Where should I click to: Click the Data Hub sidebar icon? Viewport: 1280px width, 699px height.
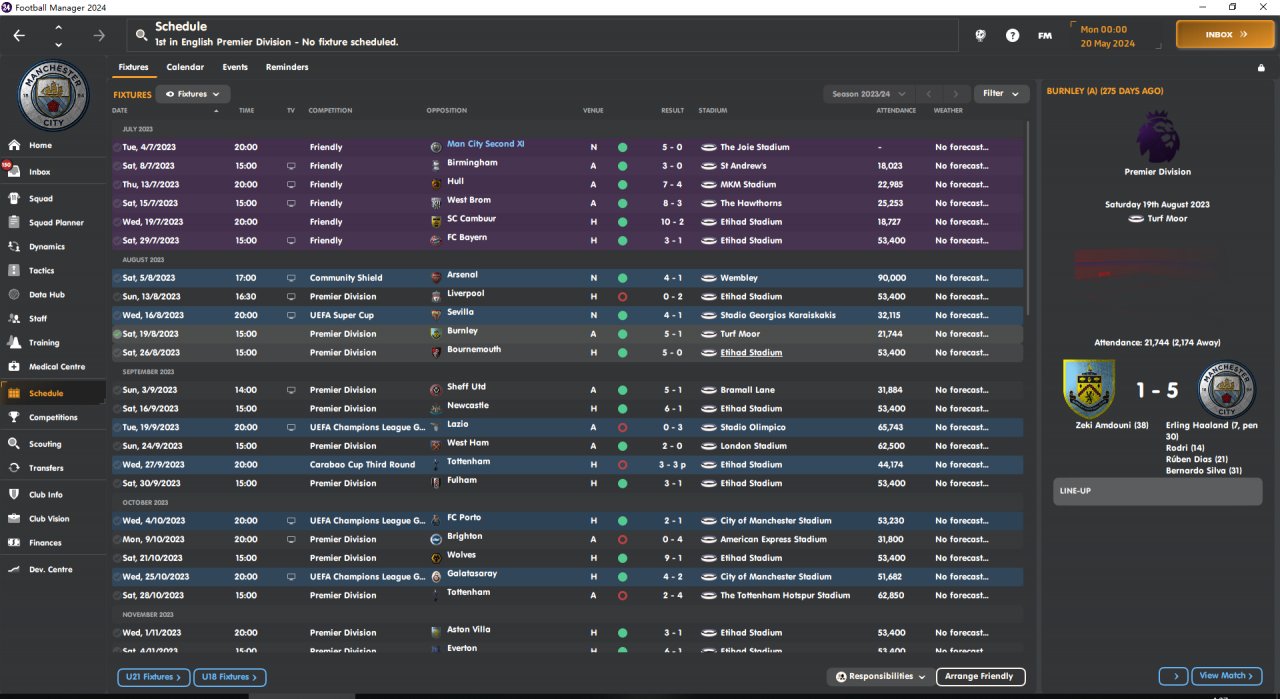coord(14,295)
